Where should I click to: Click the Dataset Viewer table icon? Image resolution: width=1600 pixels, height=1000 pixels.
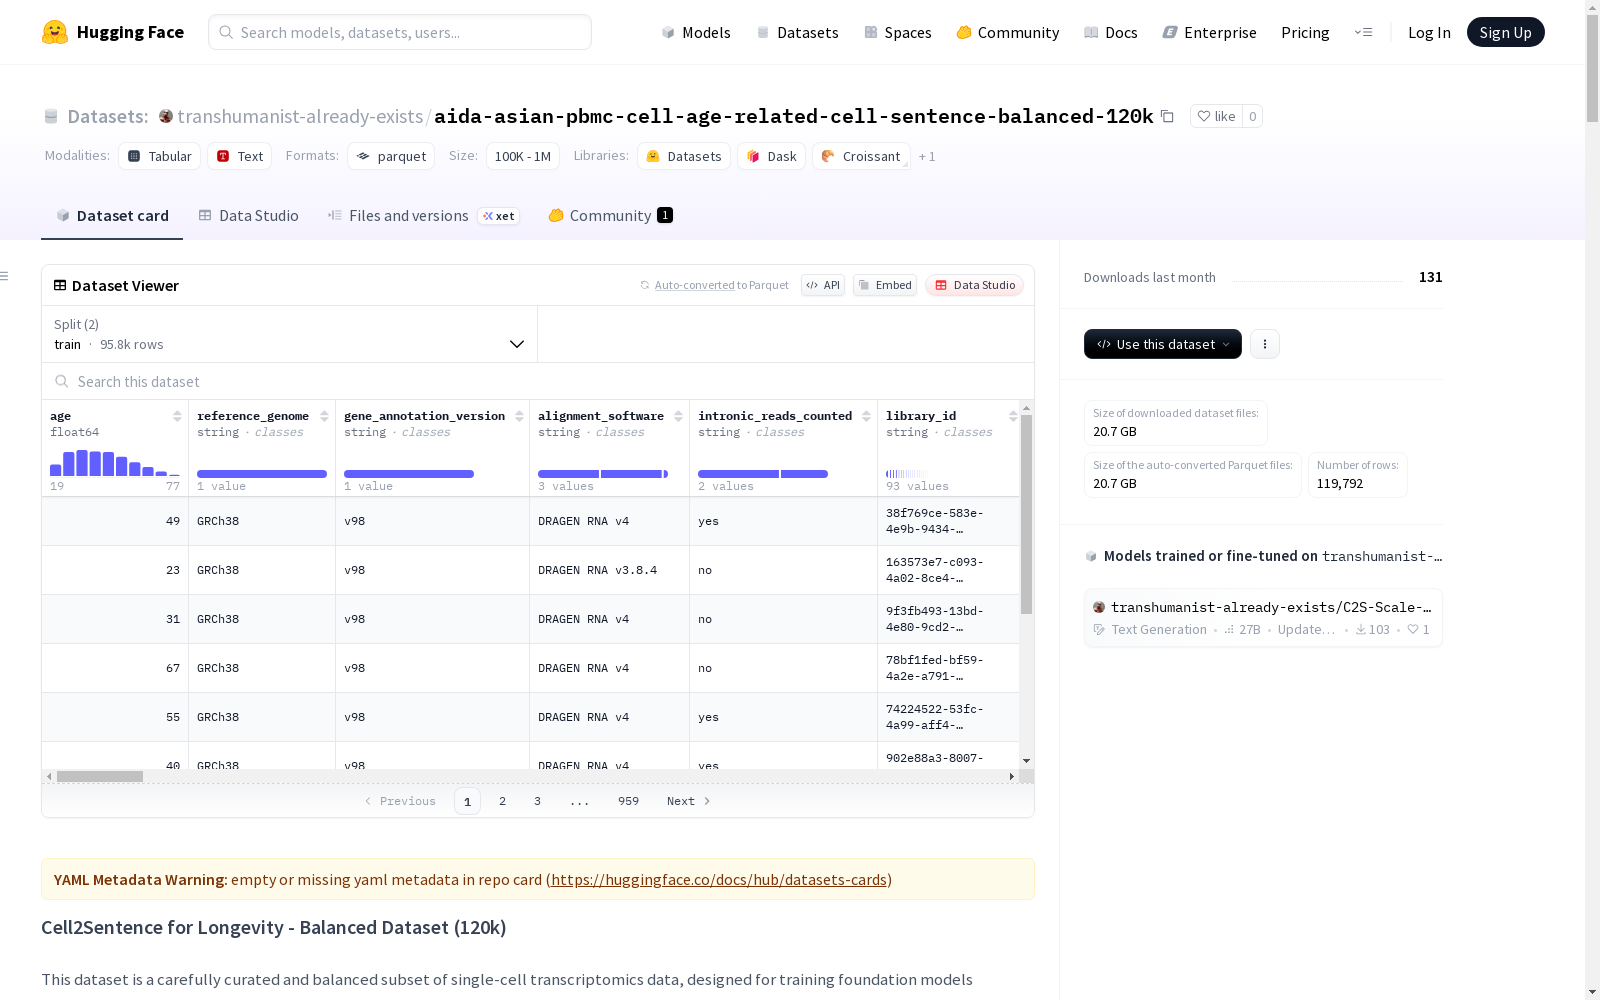point(60,285)
